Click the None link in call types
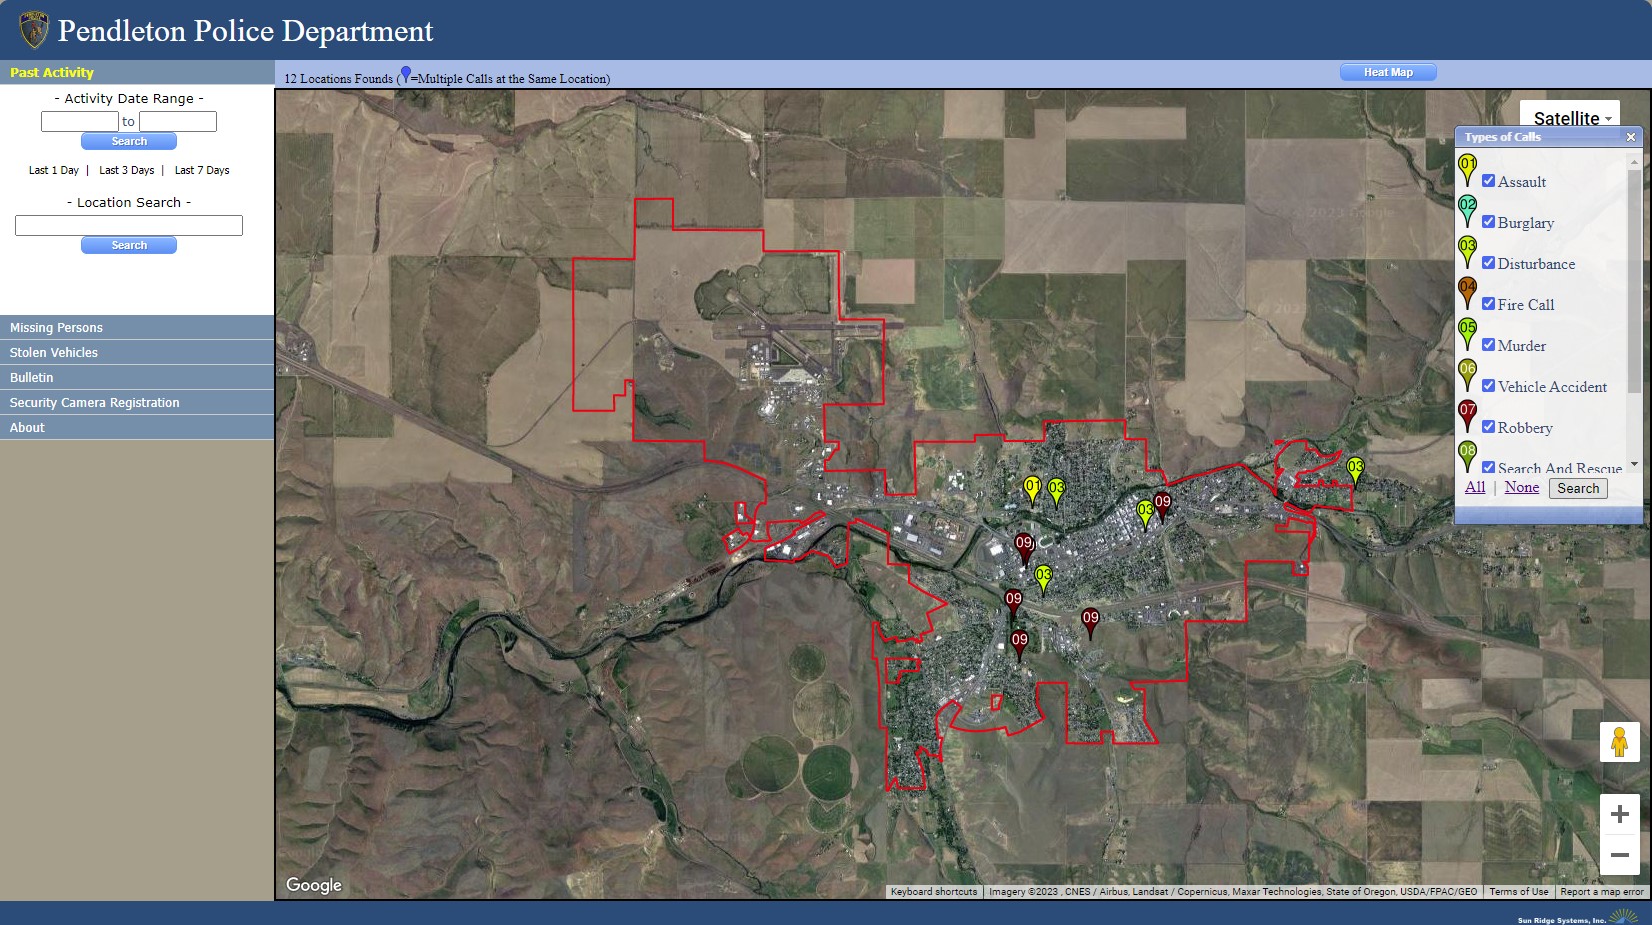 (x=1521, y=487)
